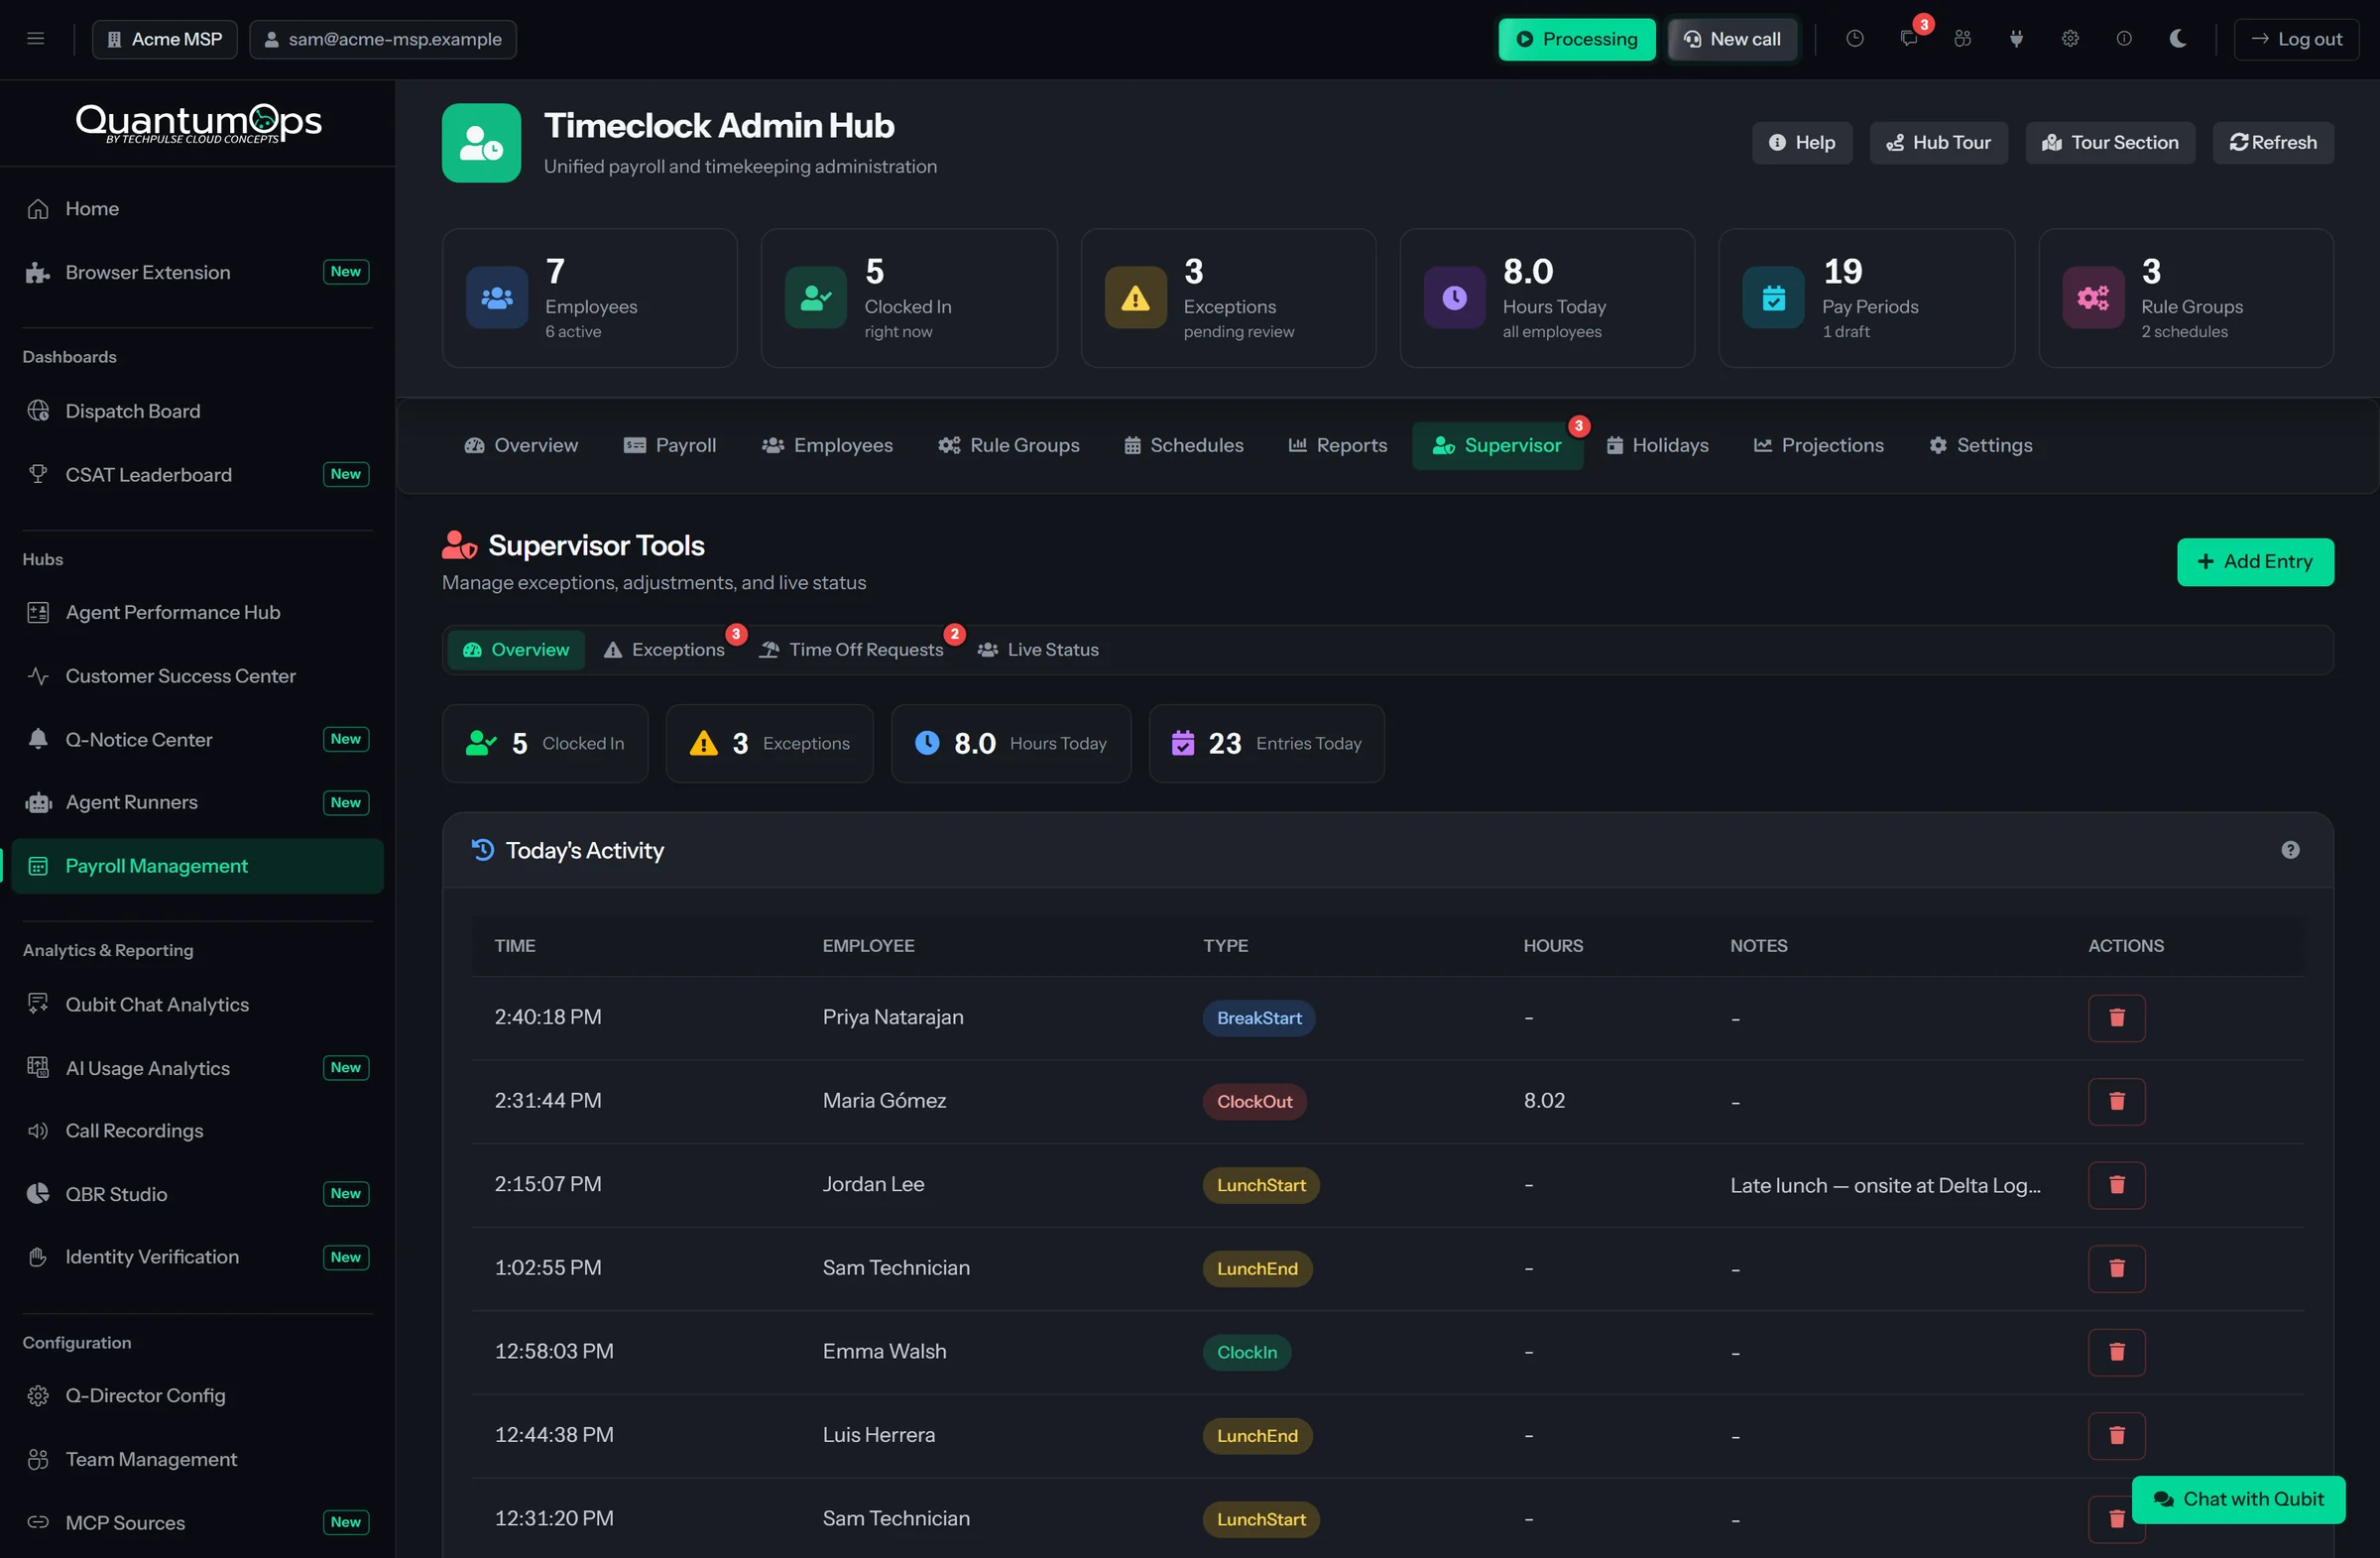Open the Schedules tab
The height and width of the screenshot is (1558, 2380).
pyautogui.click(x=1184, y=446)
